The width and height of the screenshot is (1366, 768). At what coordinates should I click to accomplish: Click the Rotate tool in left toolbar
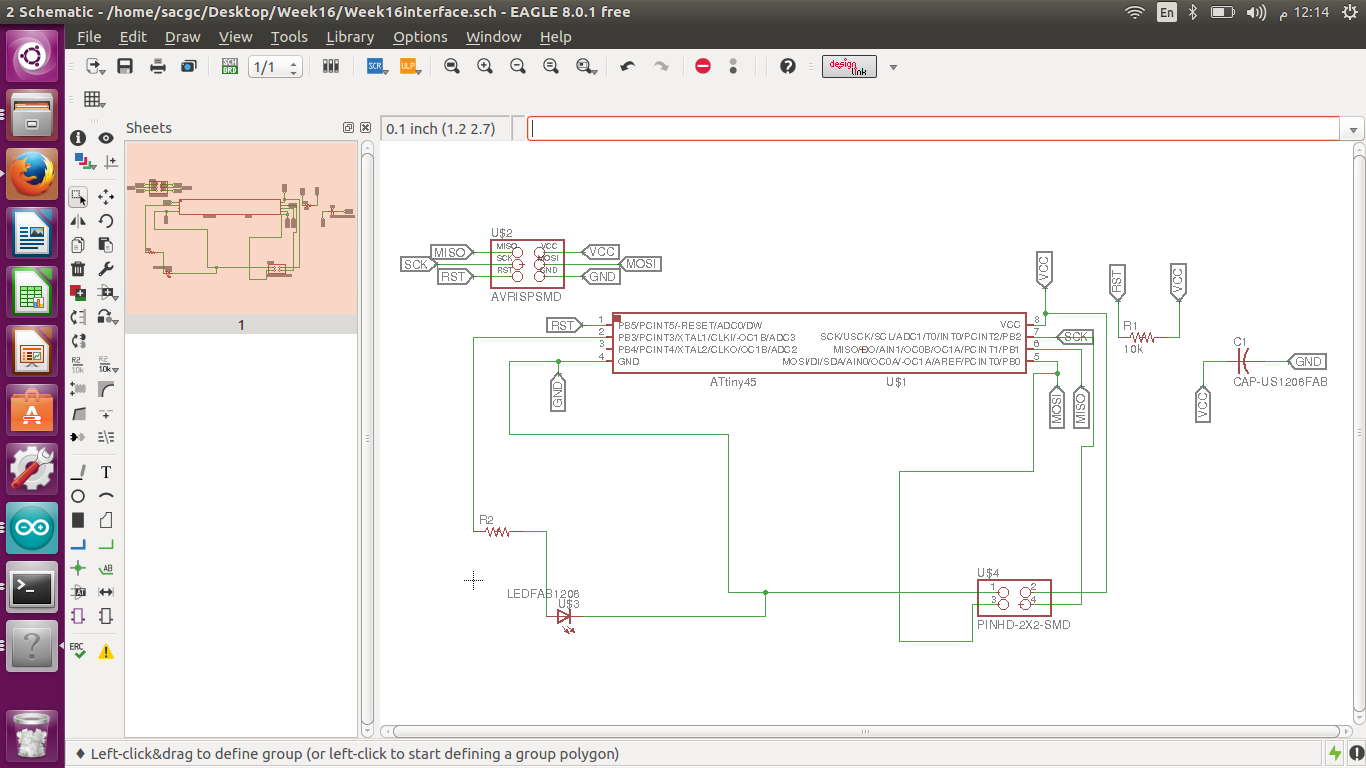(106, 221)
